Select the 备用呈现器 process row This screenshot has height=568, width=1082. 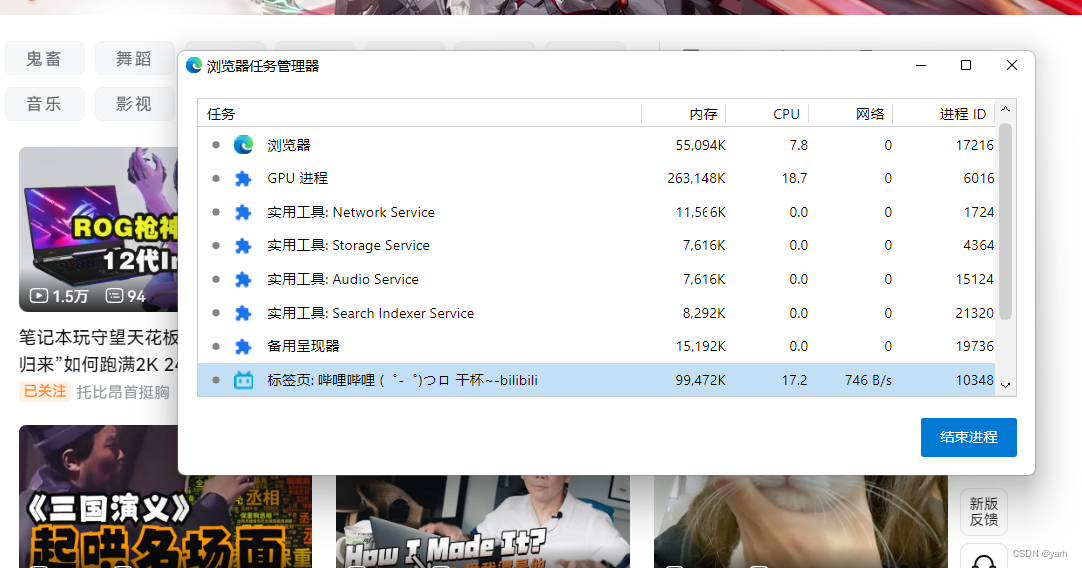[x=596, y=346]
